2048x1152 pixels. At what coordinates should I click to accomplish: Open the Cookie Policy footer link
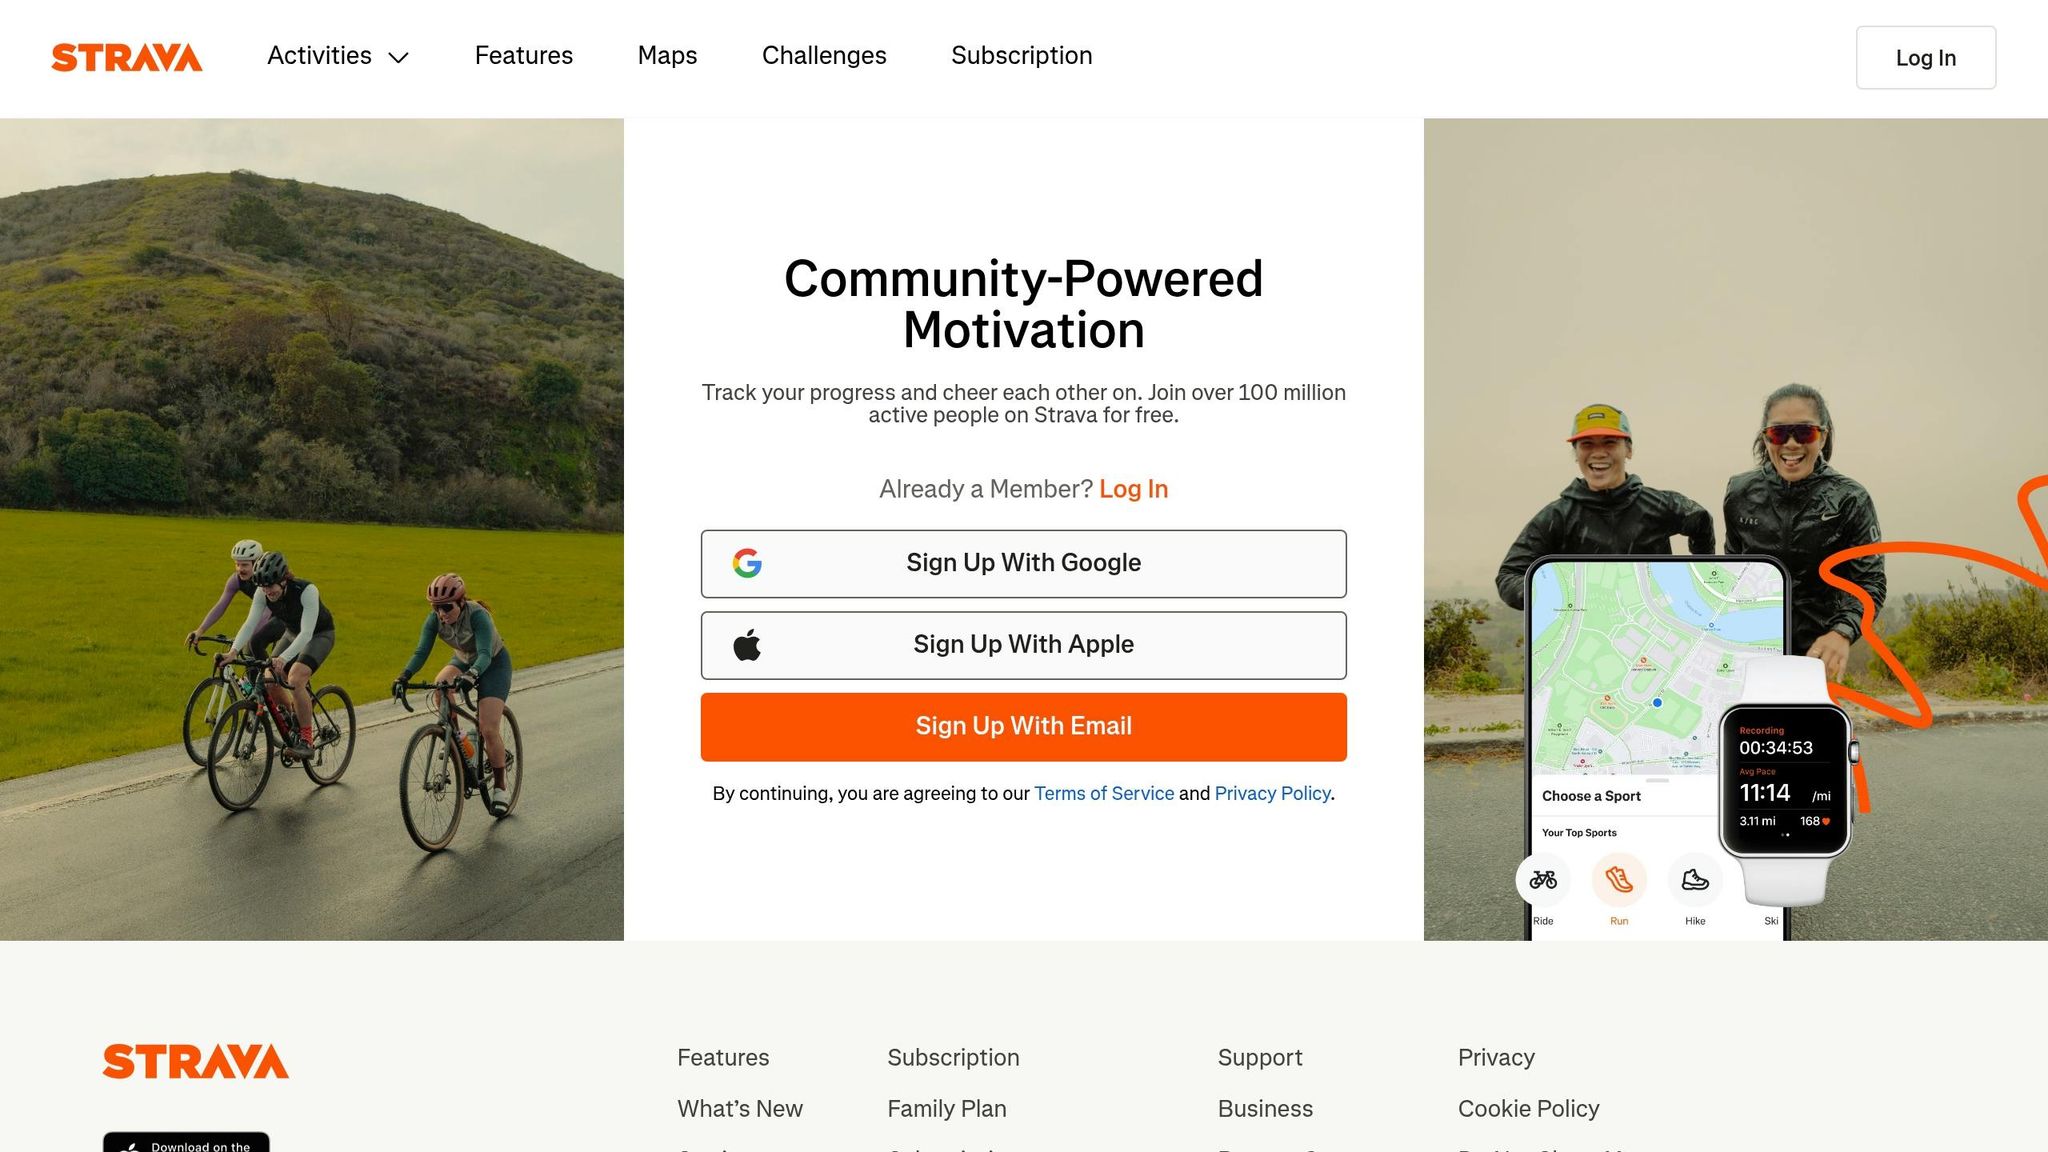pos(1528,1108)
